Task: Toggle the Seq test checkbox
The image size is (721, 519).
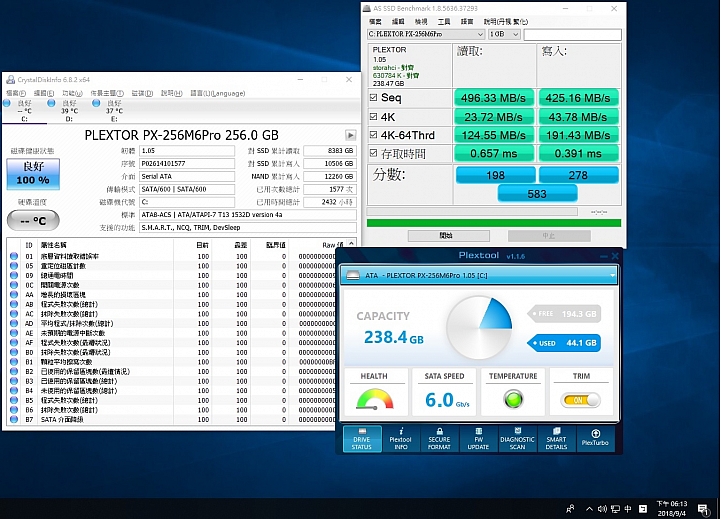Action: 373,97
